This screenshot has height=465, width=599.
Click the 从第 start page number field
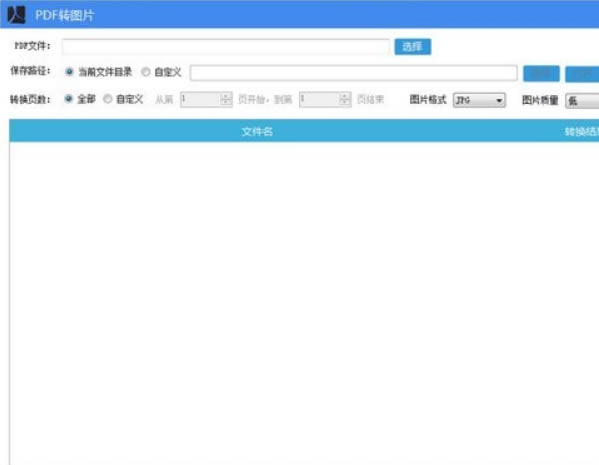coord(201,100)
